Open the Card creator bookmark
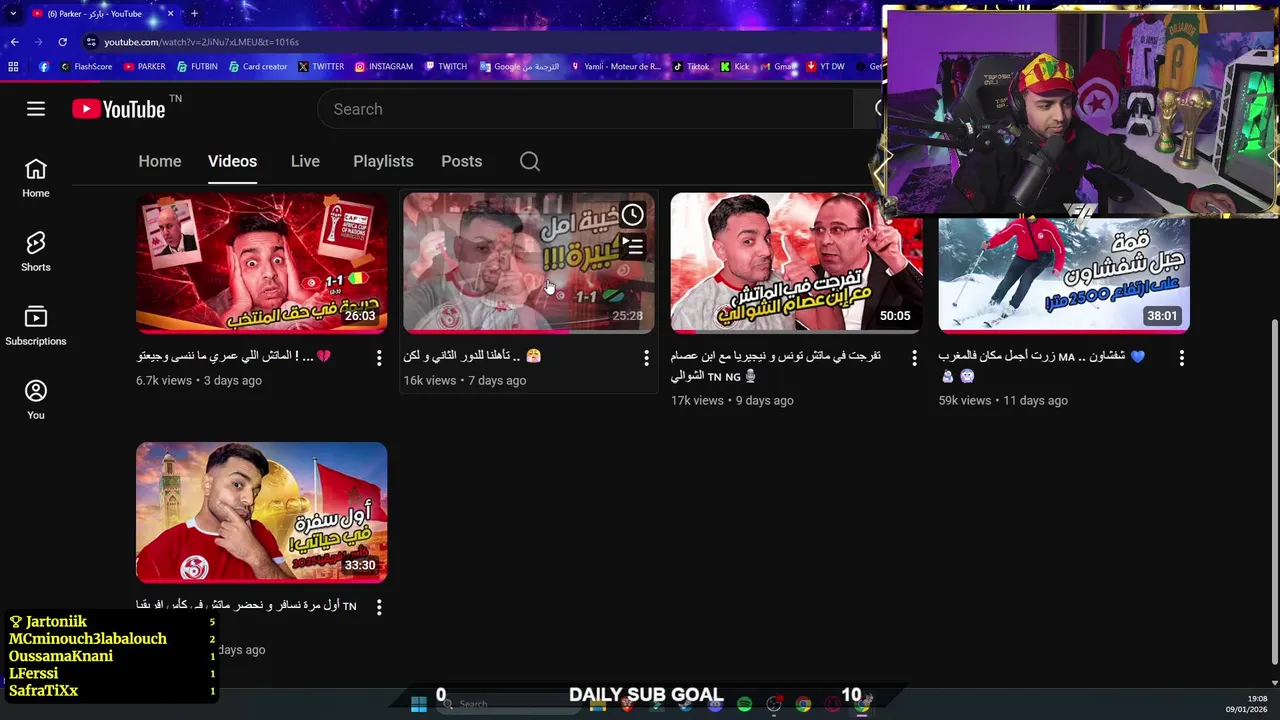 pos(257,67)
